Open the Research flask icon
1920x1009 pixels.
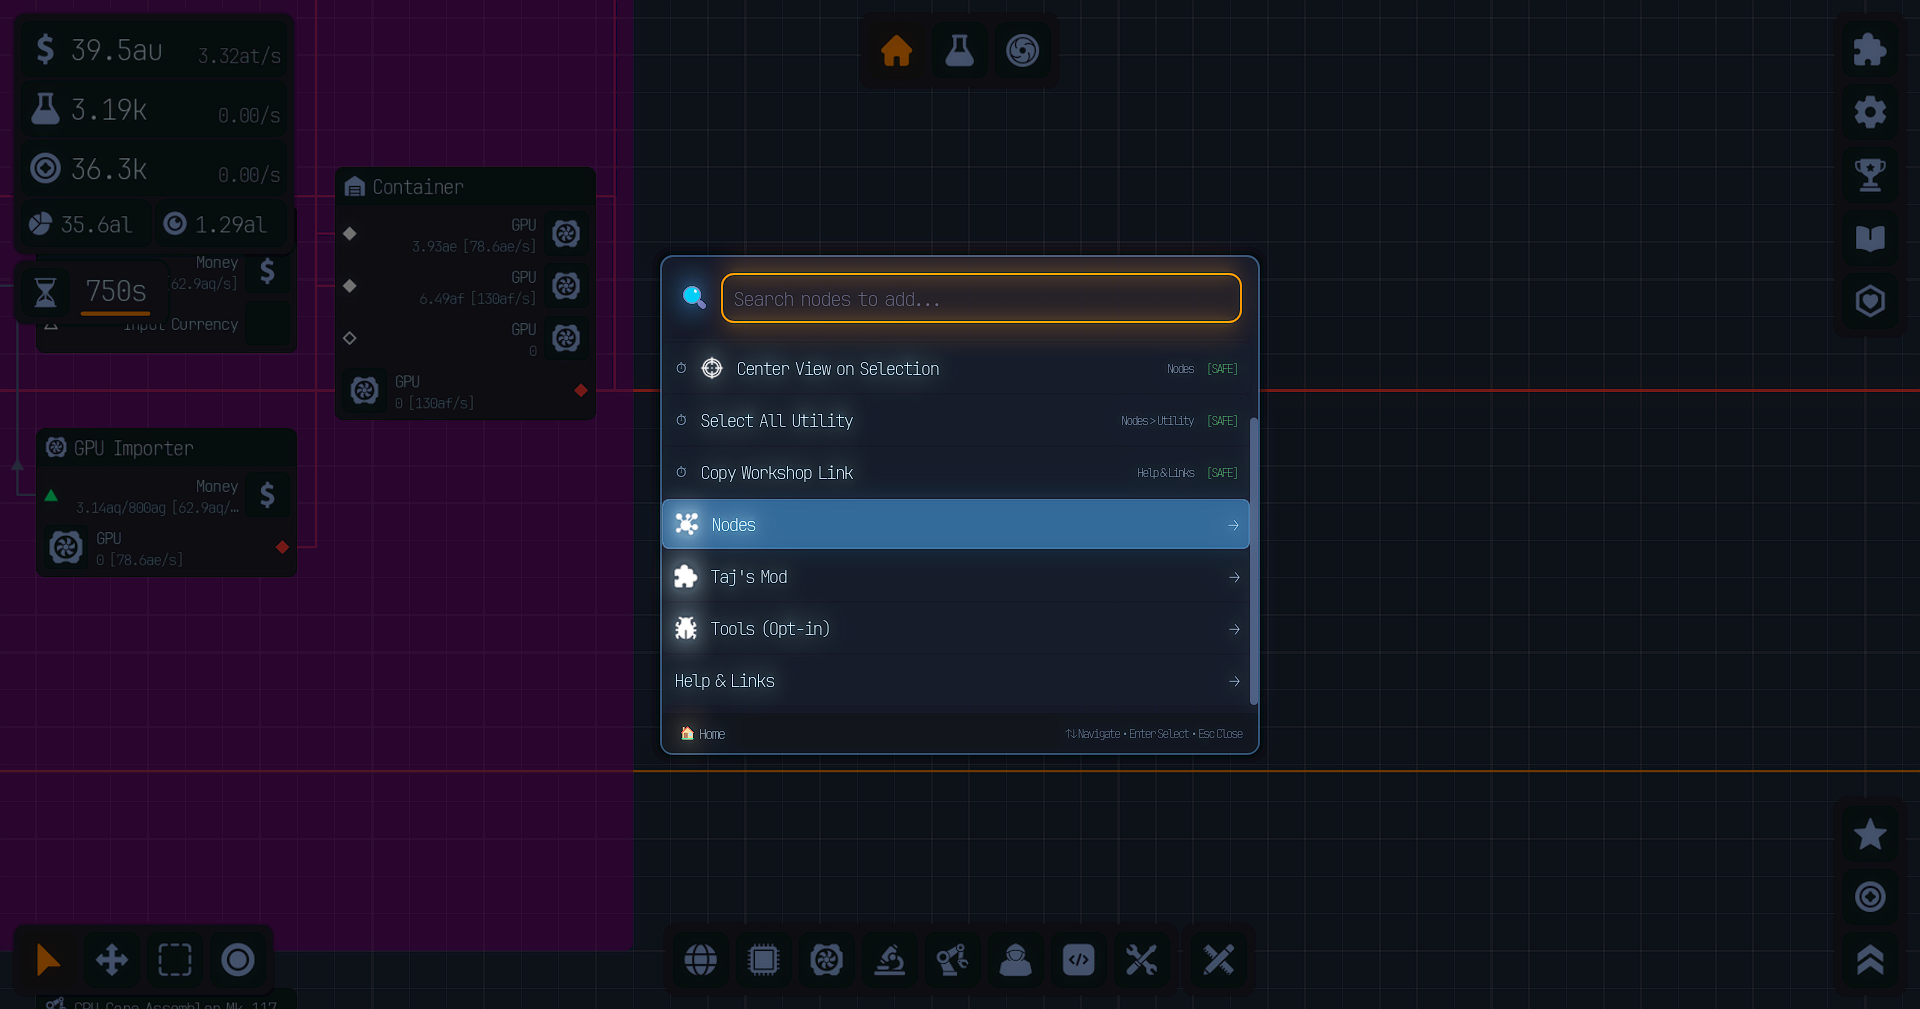point(959,50)
